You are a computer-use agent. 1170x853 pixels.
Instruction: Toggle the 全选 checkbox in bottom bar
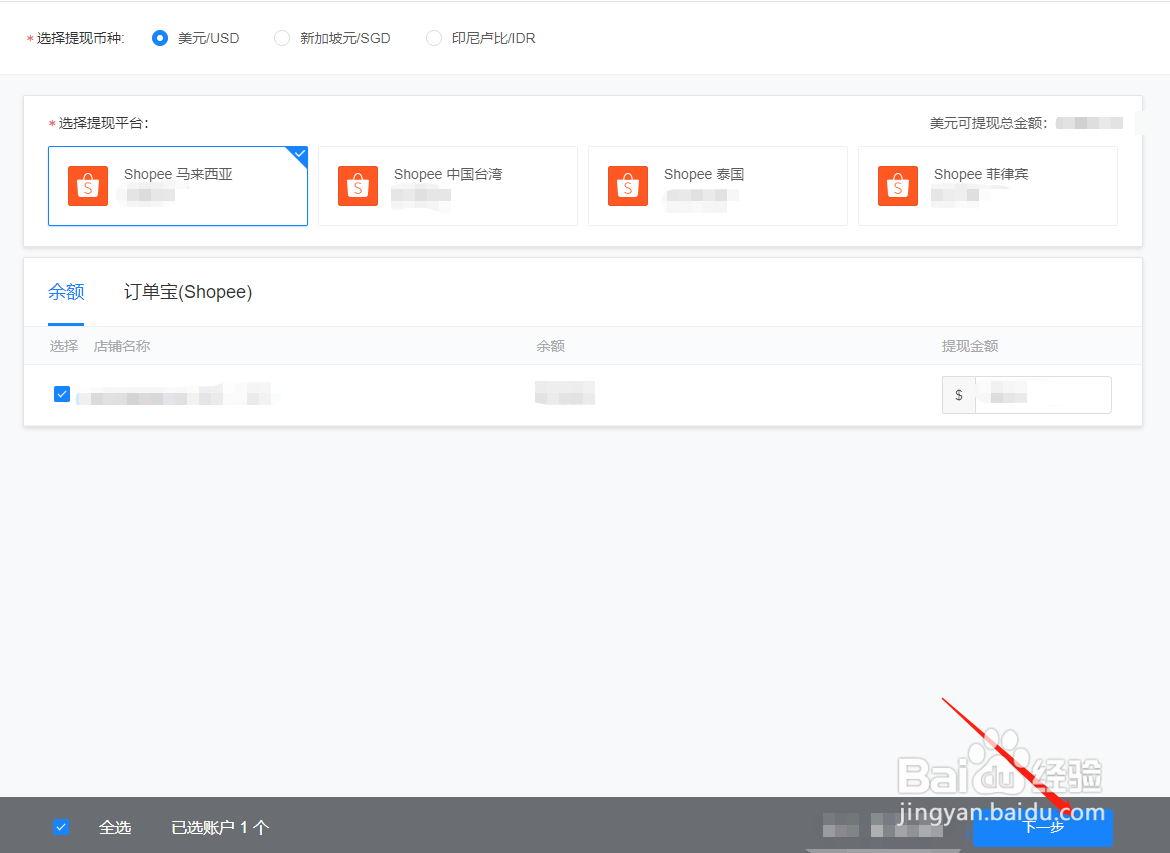coord(61,827)
